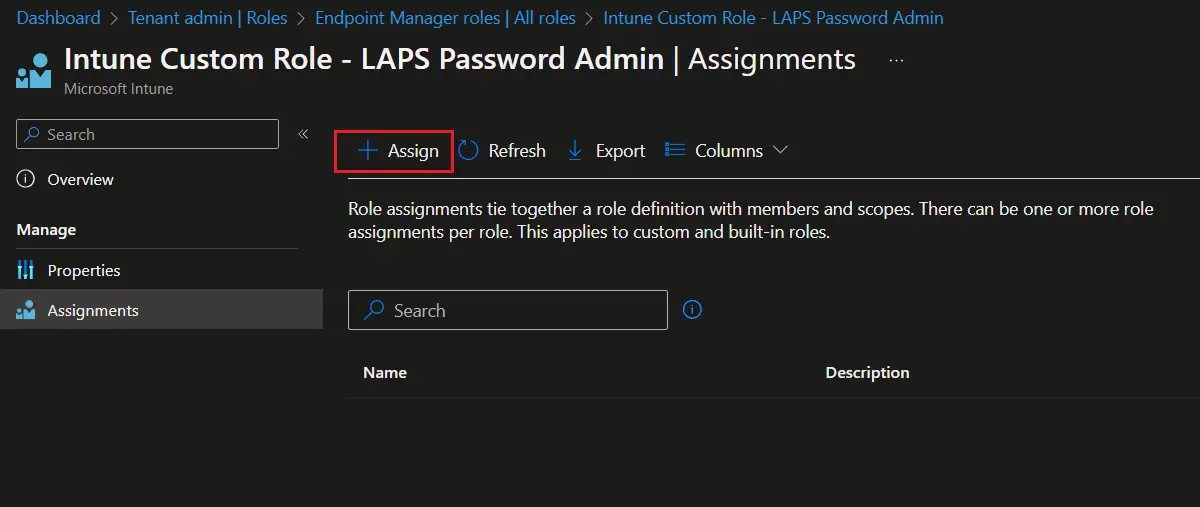
Task: Open the Properties menu item
Action: click(84, 270)
